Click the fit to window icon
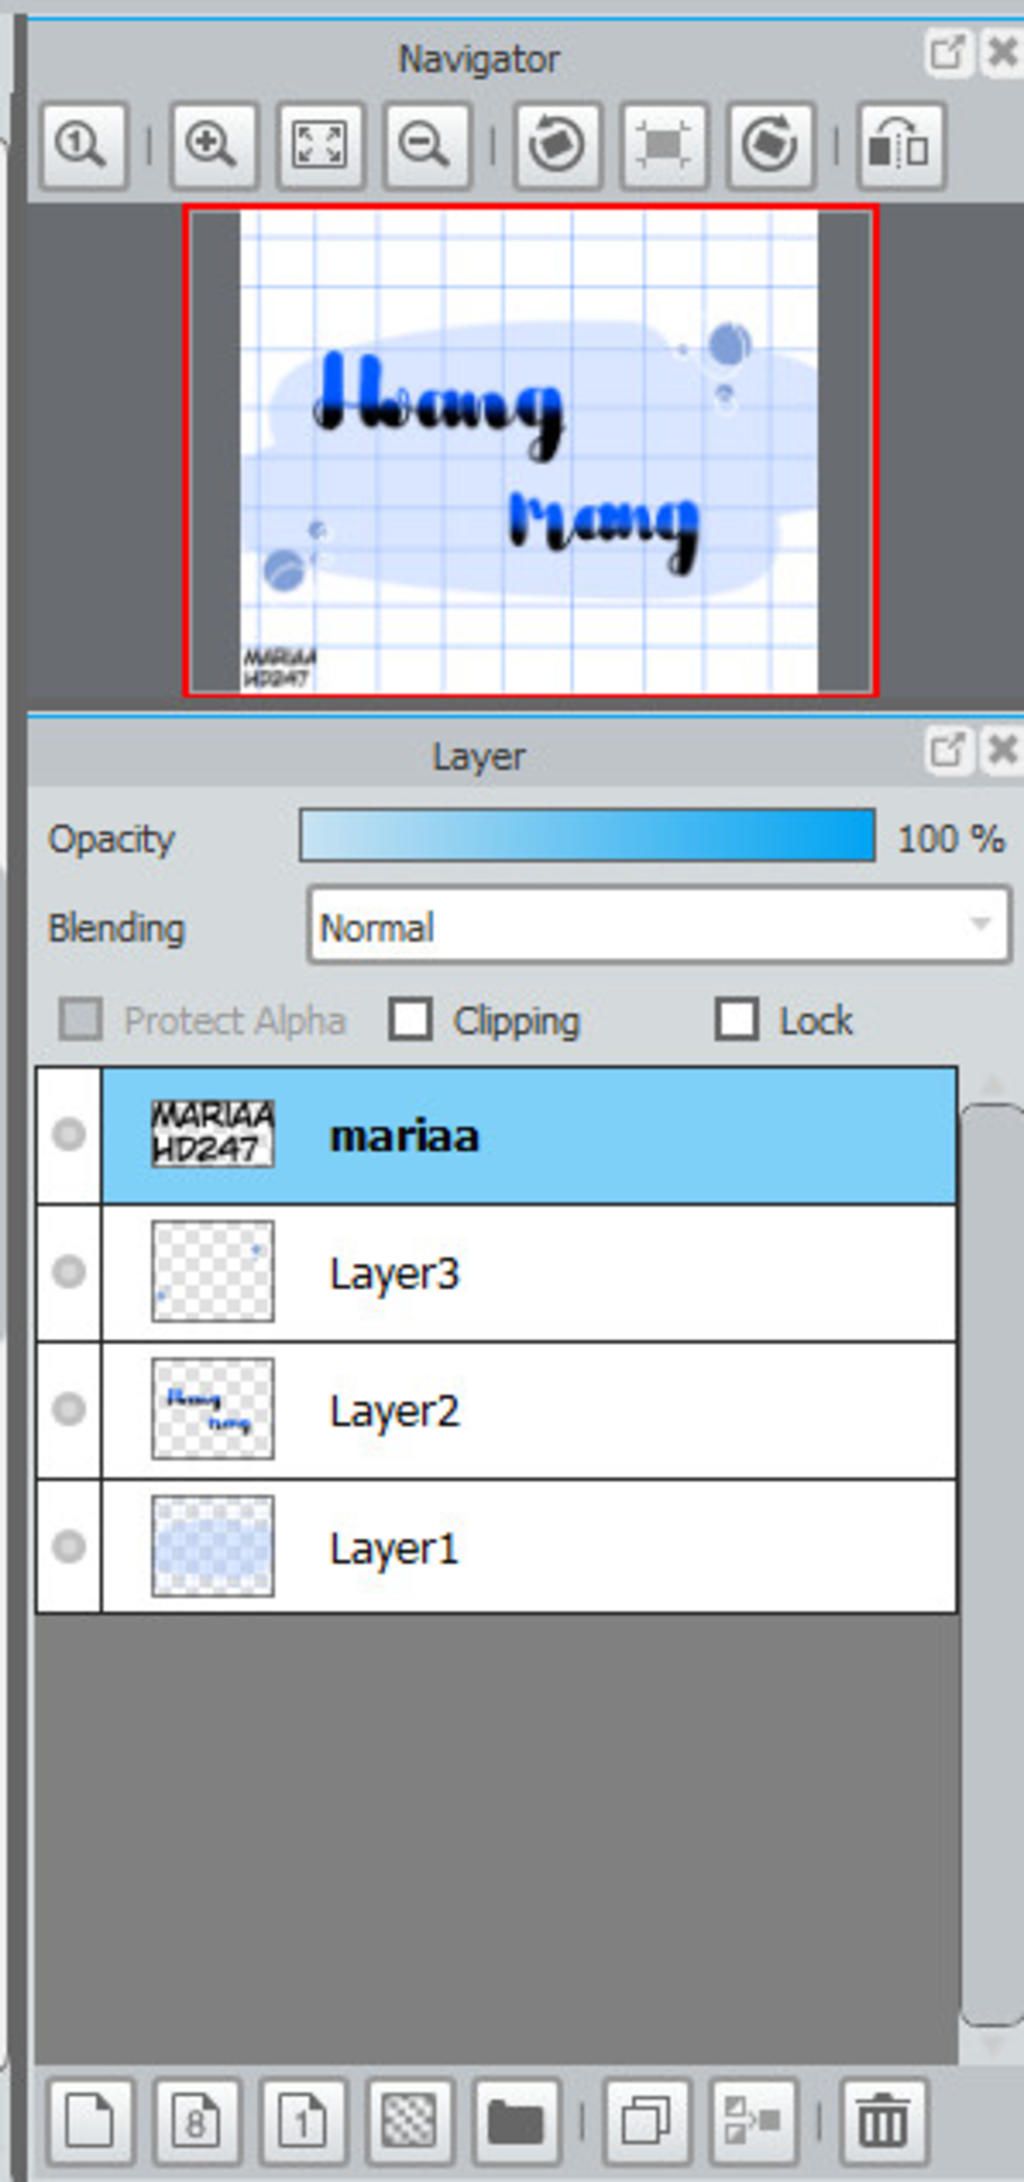 (x=319, y=146)
